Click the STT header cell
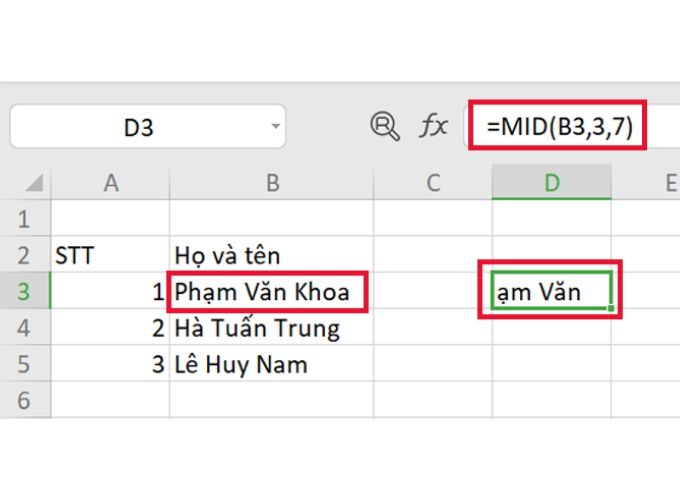The height and width of the screenshot is (500, 680). (x=76, y=256)
